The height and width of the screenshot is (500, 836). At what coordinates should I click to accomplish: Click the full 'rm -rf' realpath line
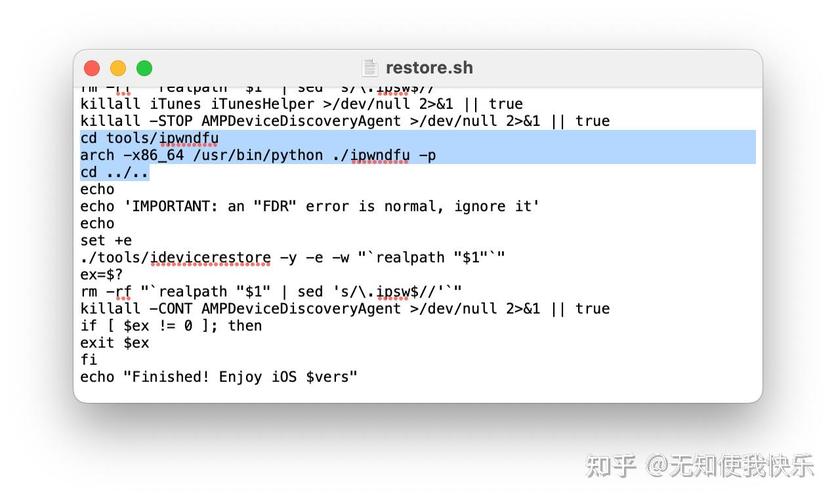tap(271, 292)
